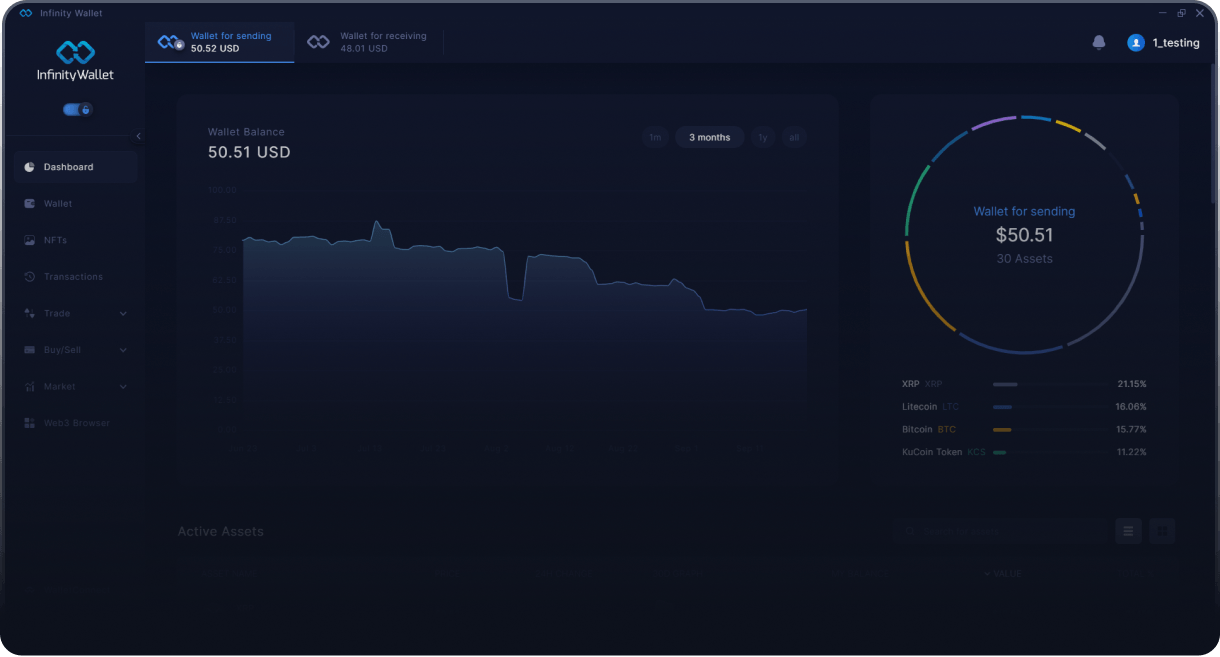Open notifications bell
1220x657 pixels.
(x=1099, y=42)
